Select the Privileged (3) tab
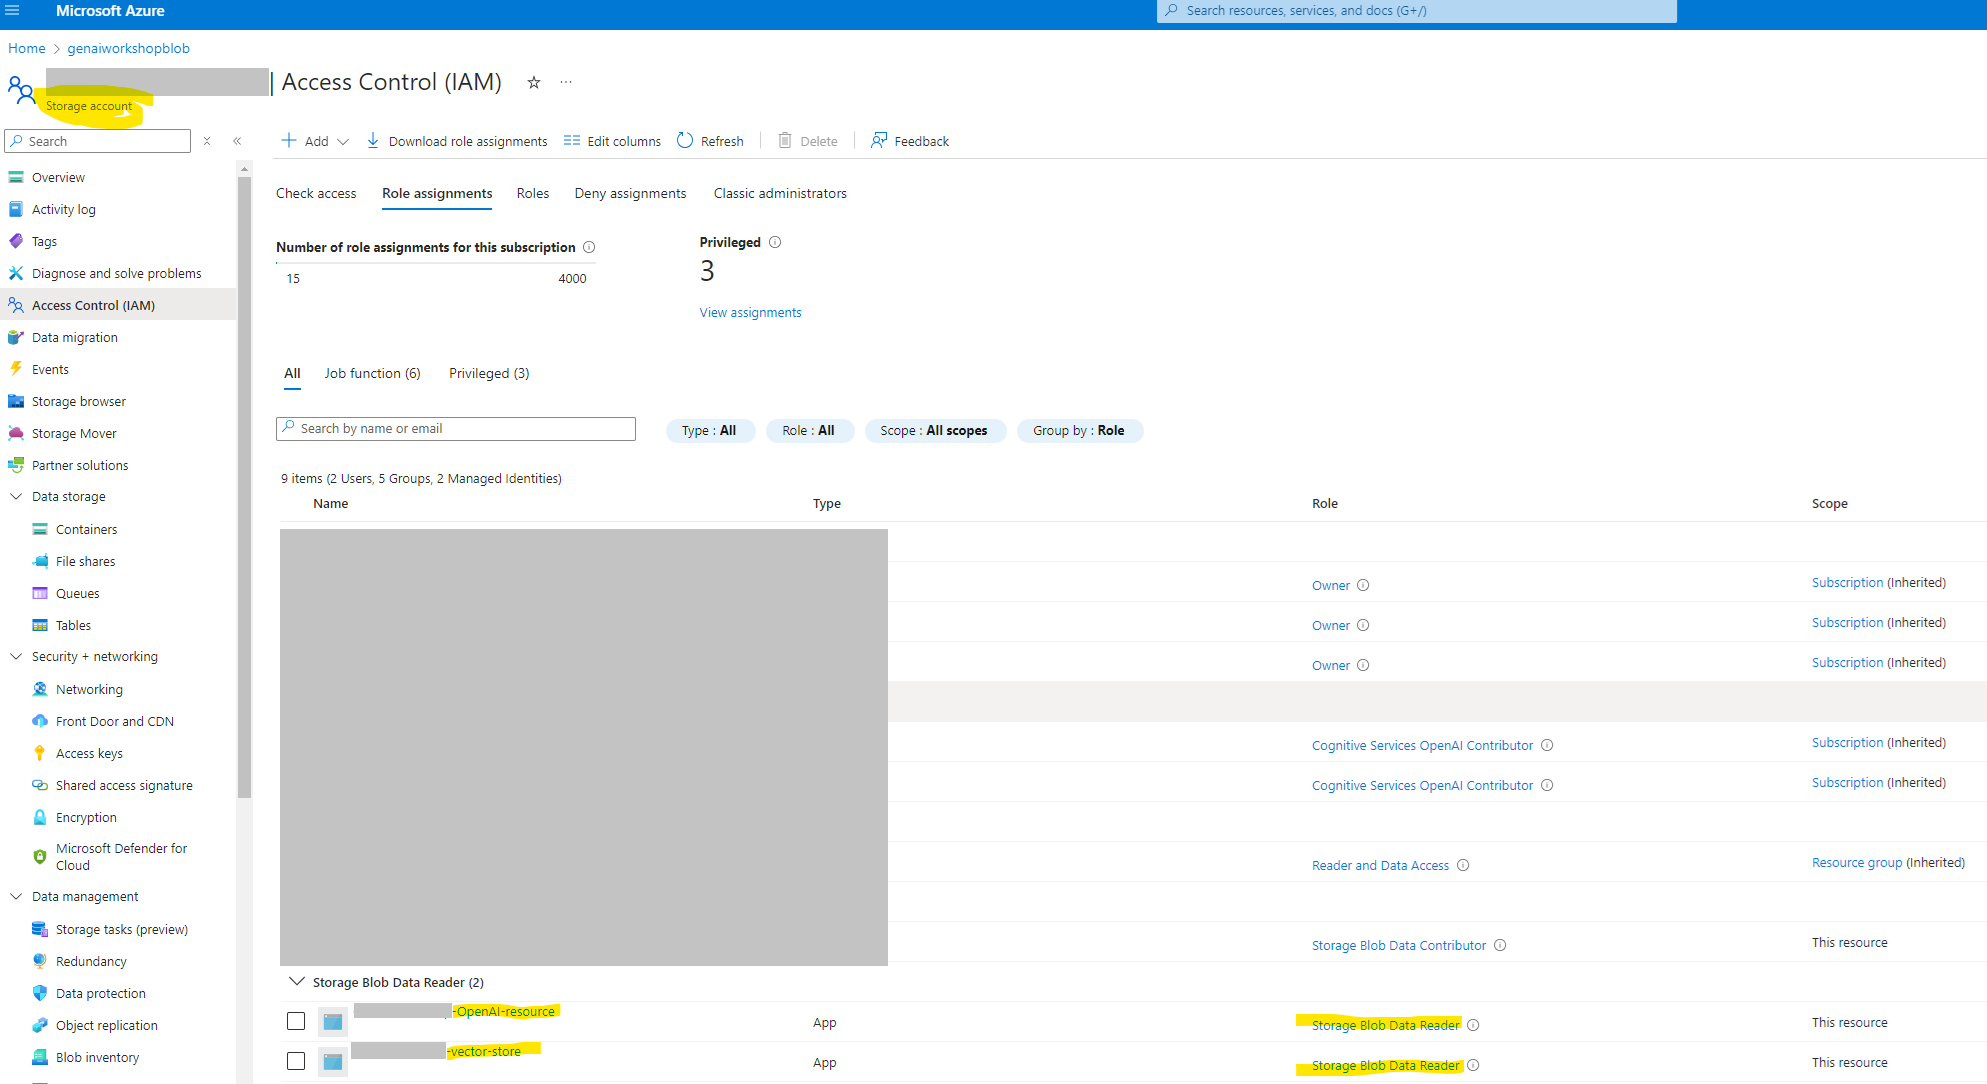This screenshot has height=1084, width=1987. point(489,373)
